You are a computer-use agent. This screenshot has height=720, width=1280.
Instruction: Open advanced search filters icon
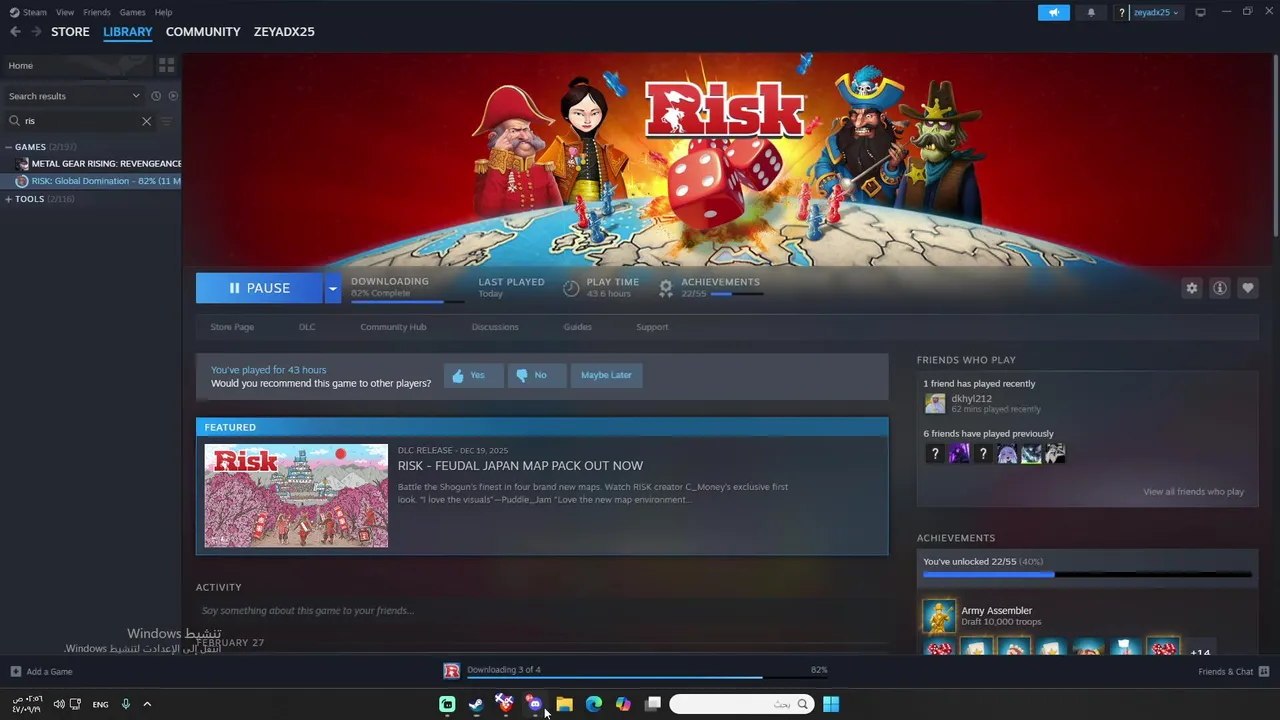click(166, 121)
